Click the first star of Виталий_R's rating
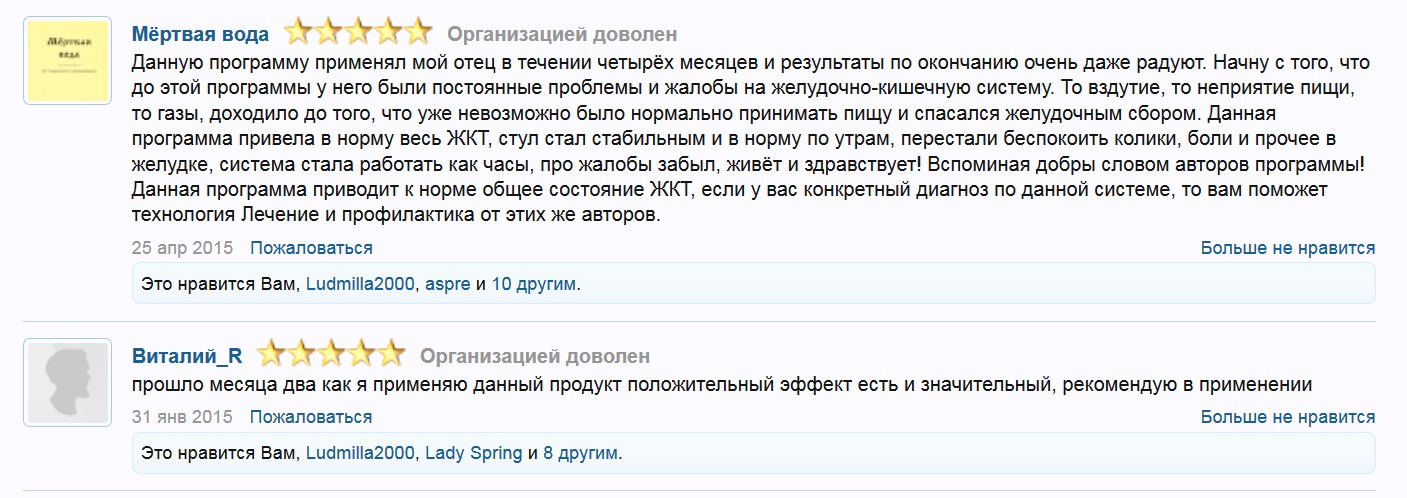Viewport: 1407px width, 498px height. point(271,355)
